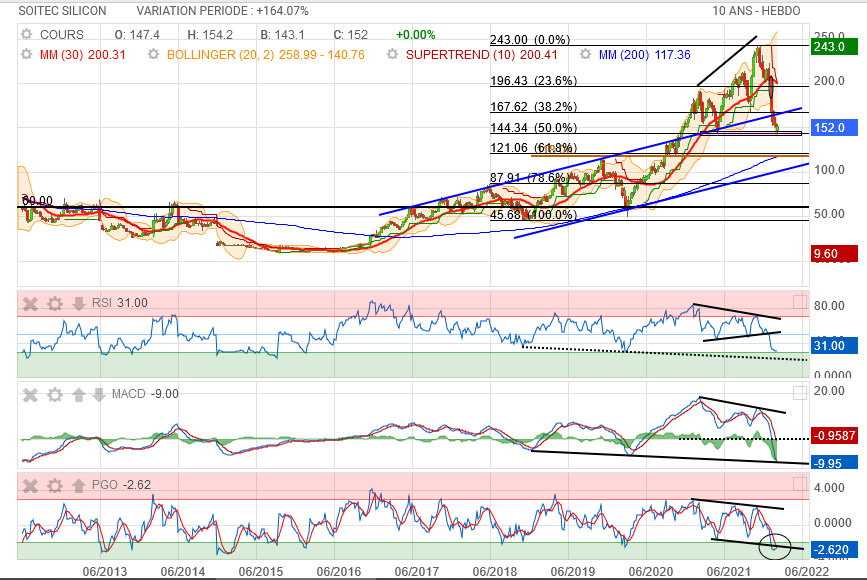
Task: Click the blue 31.00 RSI value tag
Action: tap(834, 346)
